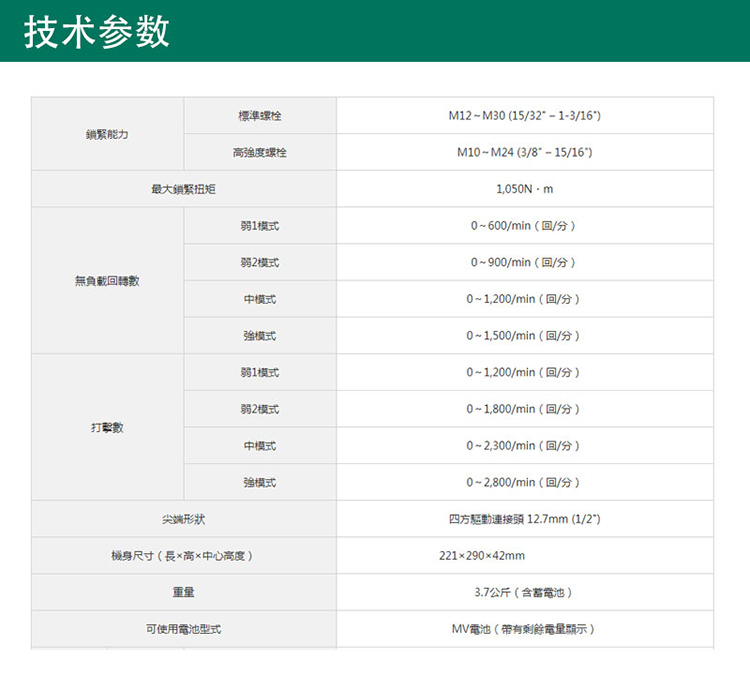Select the M10~M24 bolt size value

point(524,153)
